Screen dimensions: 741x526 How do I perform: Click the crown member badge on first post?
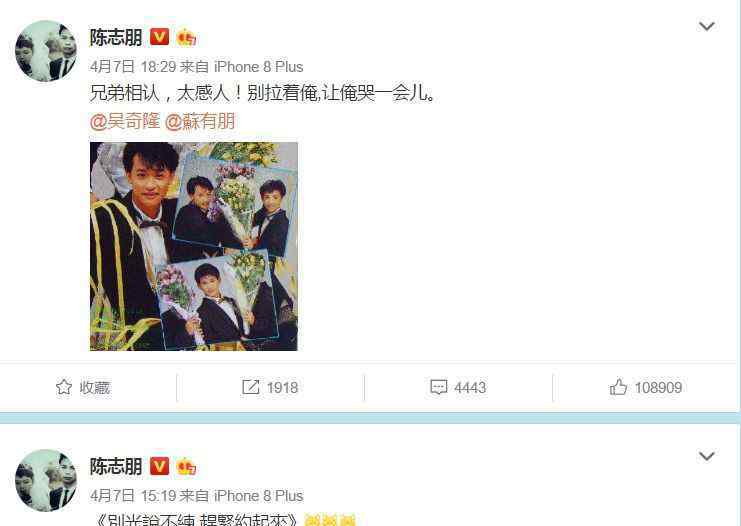pos(186,37)
